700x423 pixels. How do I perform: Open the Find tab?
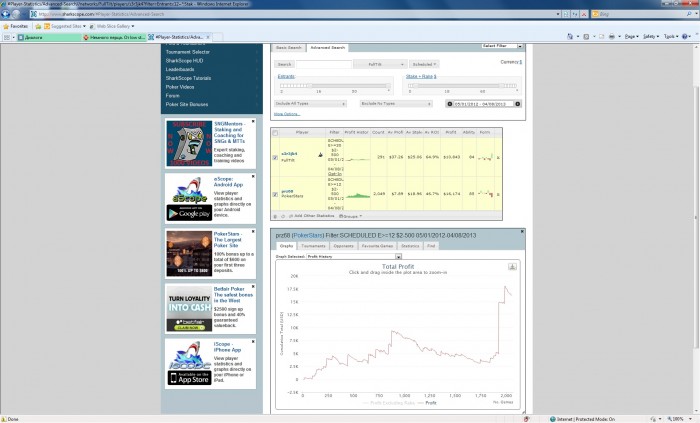[431, 246]
